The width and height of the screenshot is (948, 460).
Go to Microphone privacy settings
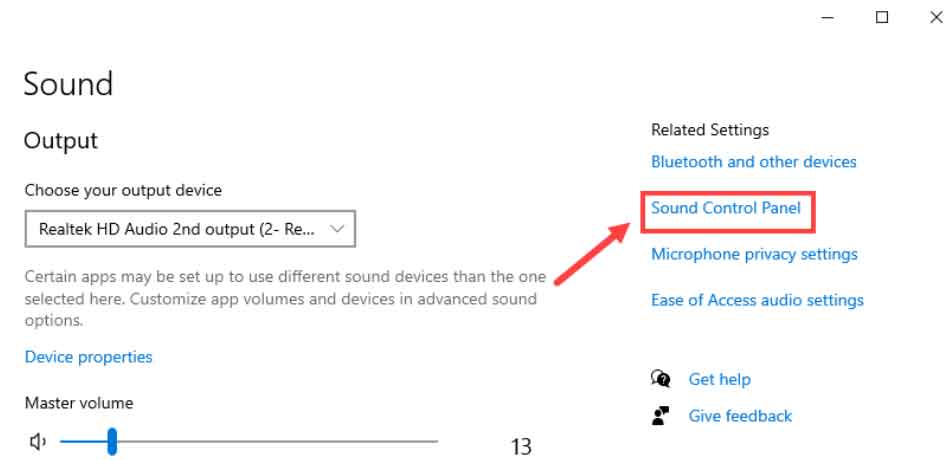(754, 254)
